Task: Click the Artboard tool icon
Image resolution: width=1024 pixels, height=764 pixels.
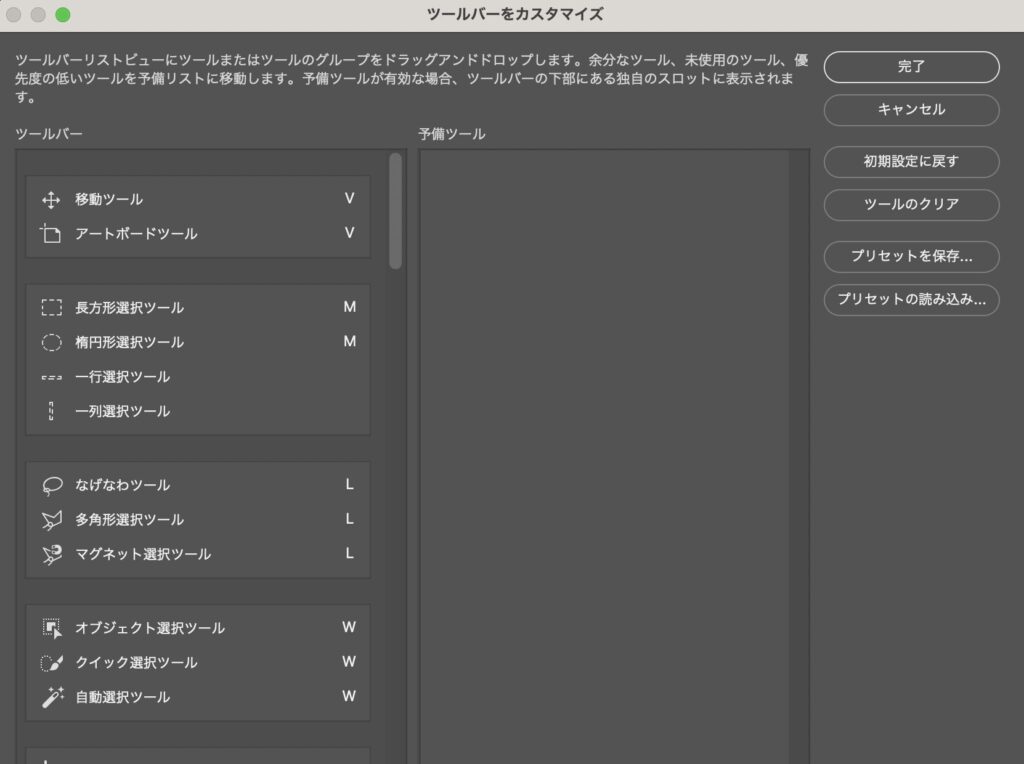Action: 51,234
